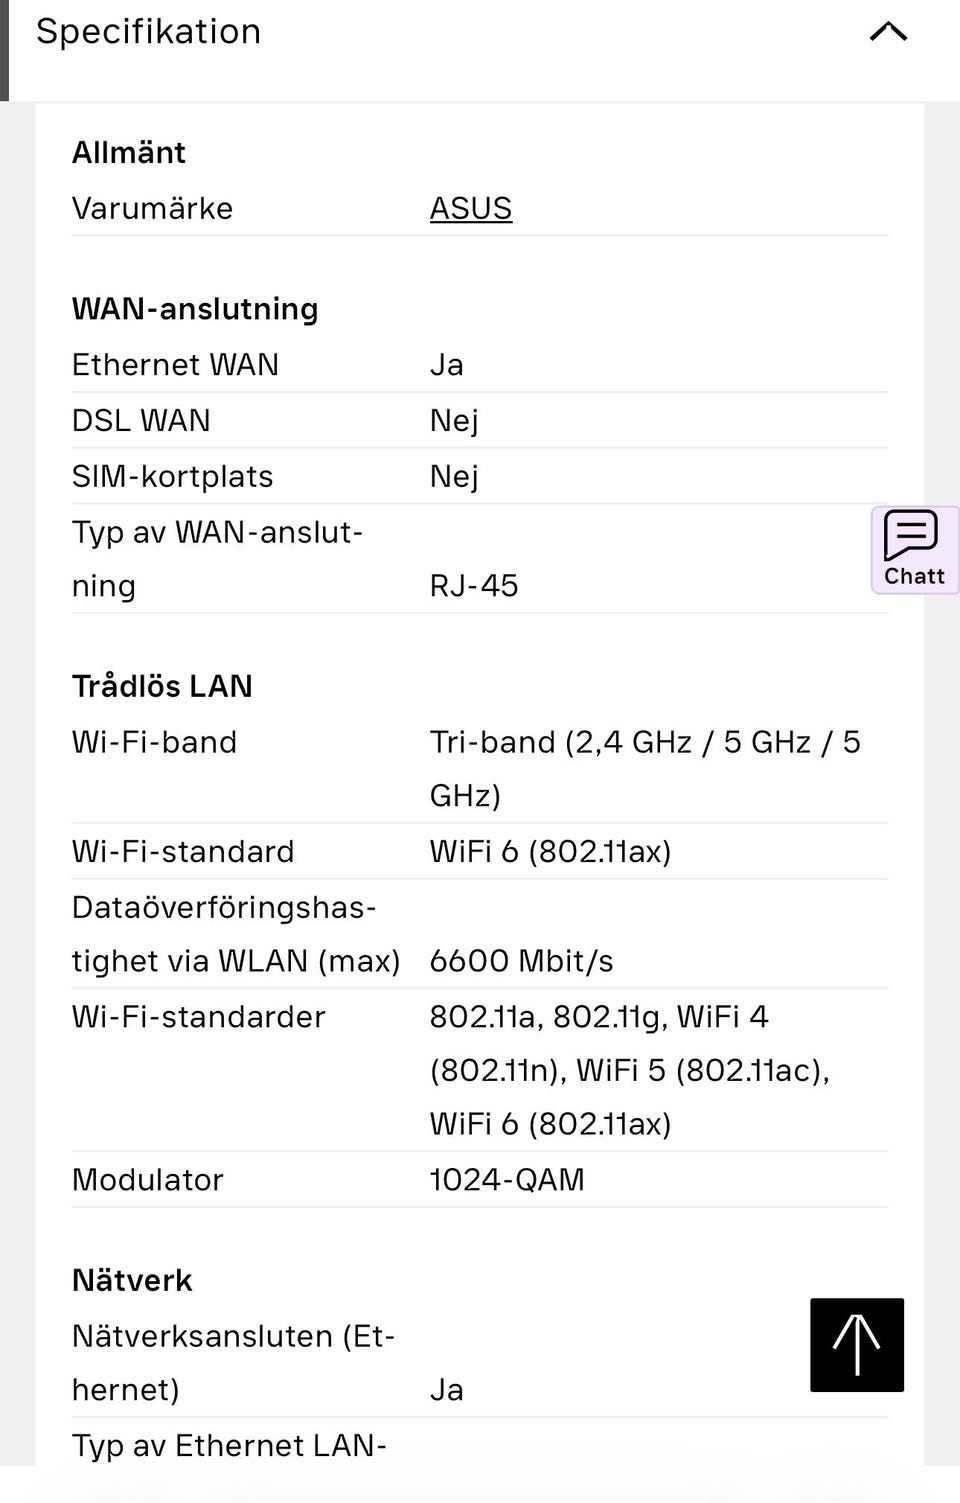Click the WAN-anslutning section heading

point(195,309)
